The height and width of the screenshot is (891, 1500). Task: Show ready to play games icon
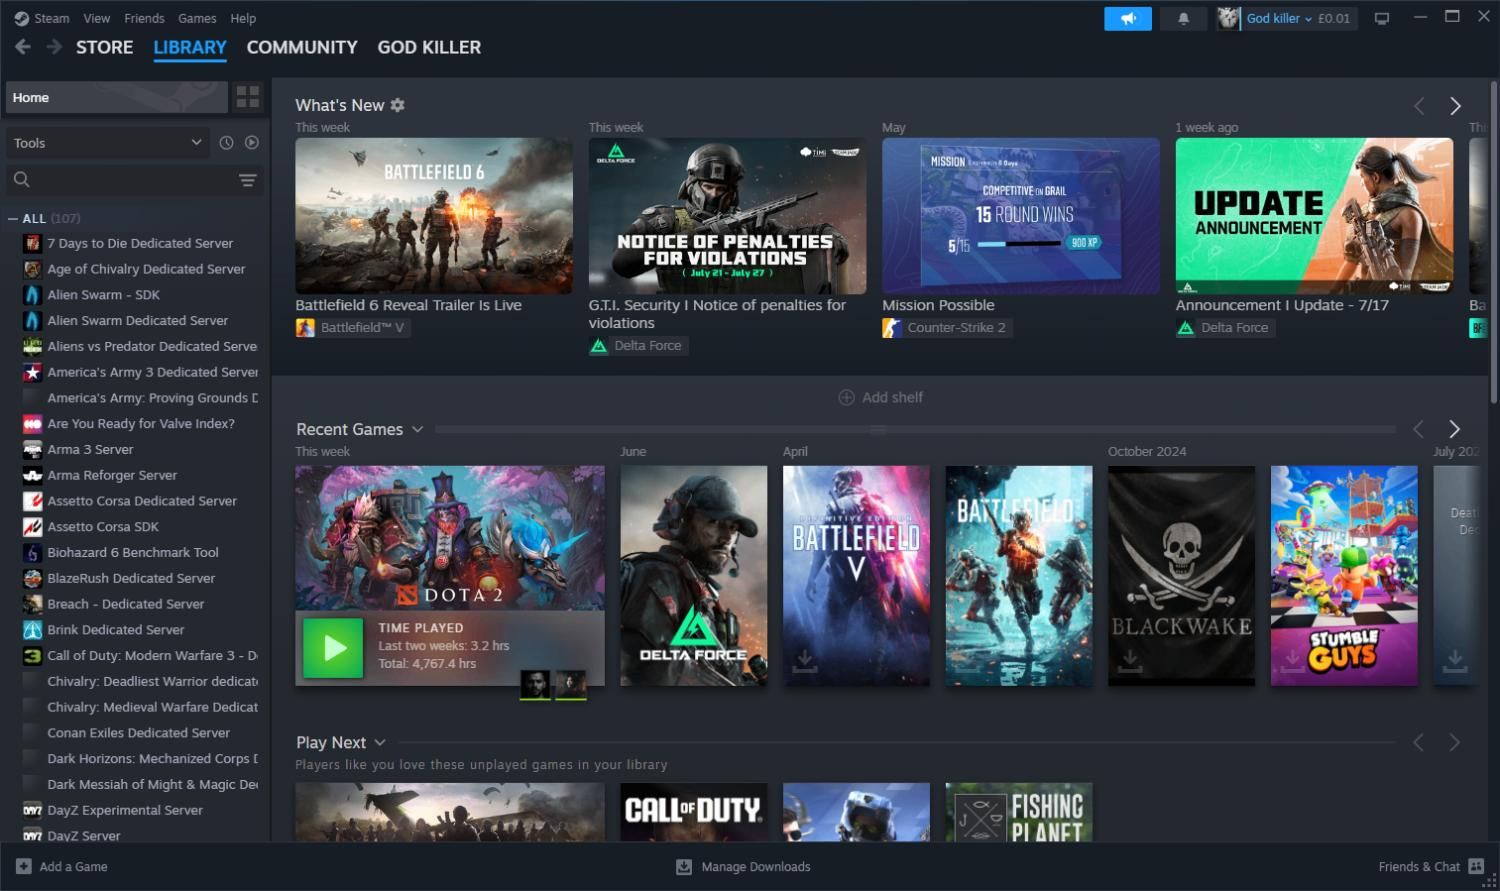click(252, 143)
